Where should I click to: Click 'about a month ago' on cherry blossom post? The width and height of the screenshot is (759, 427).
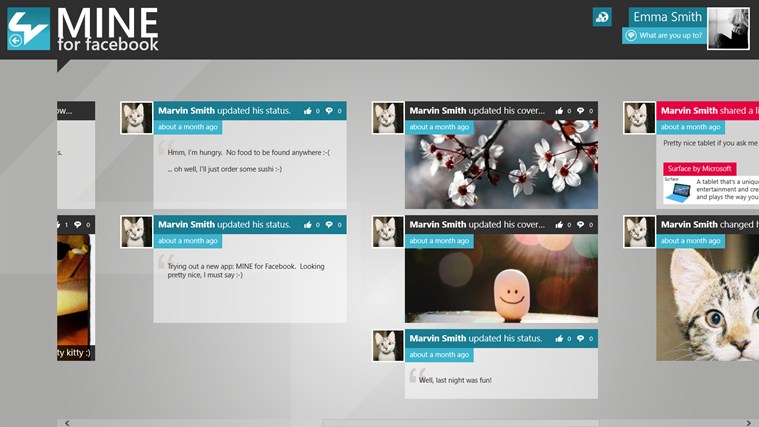(x=439, y=127)
